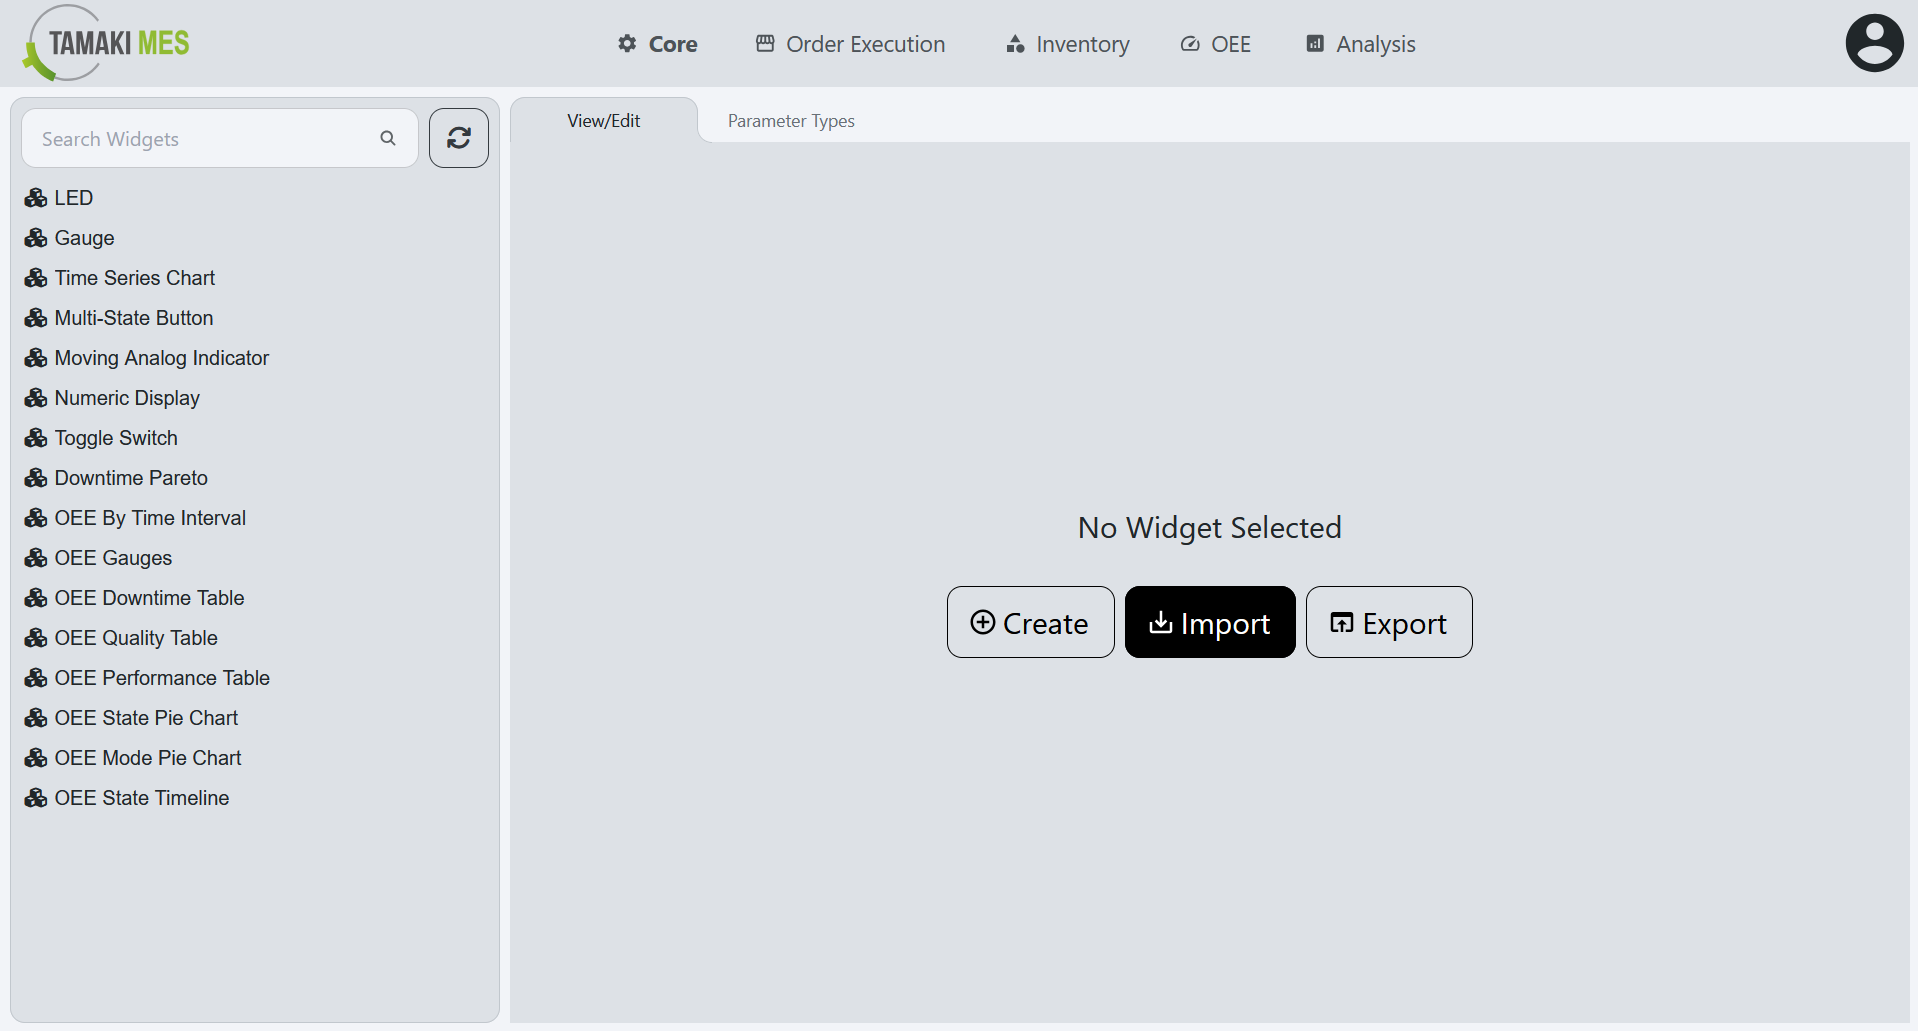
Task: Open the user profile avatar icon
Action: pos(1873,42)
